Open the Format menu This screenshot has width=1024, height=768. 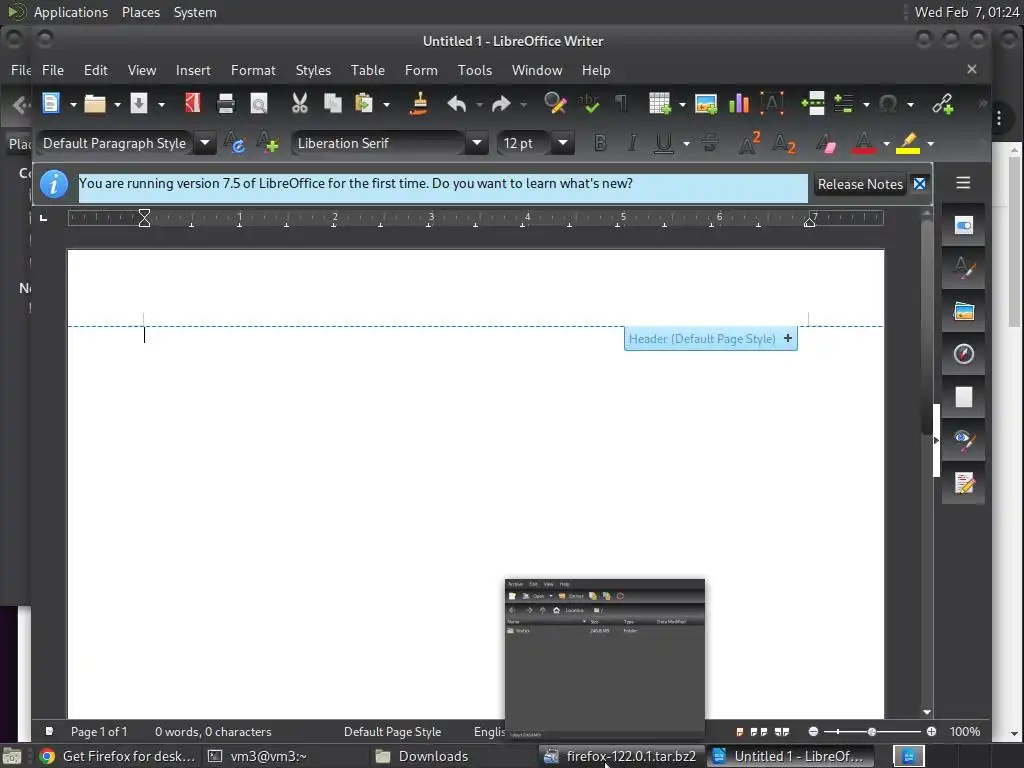(253, 70)
